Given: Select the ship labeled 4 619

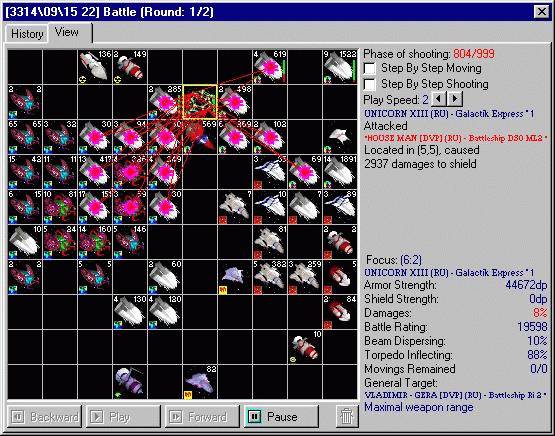Looking at the screenshot, I should (x=270, y=67).
